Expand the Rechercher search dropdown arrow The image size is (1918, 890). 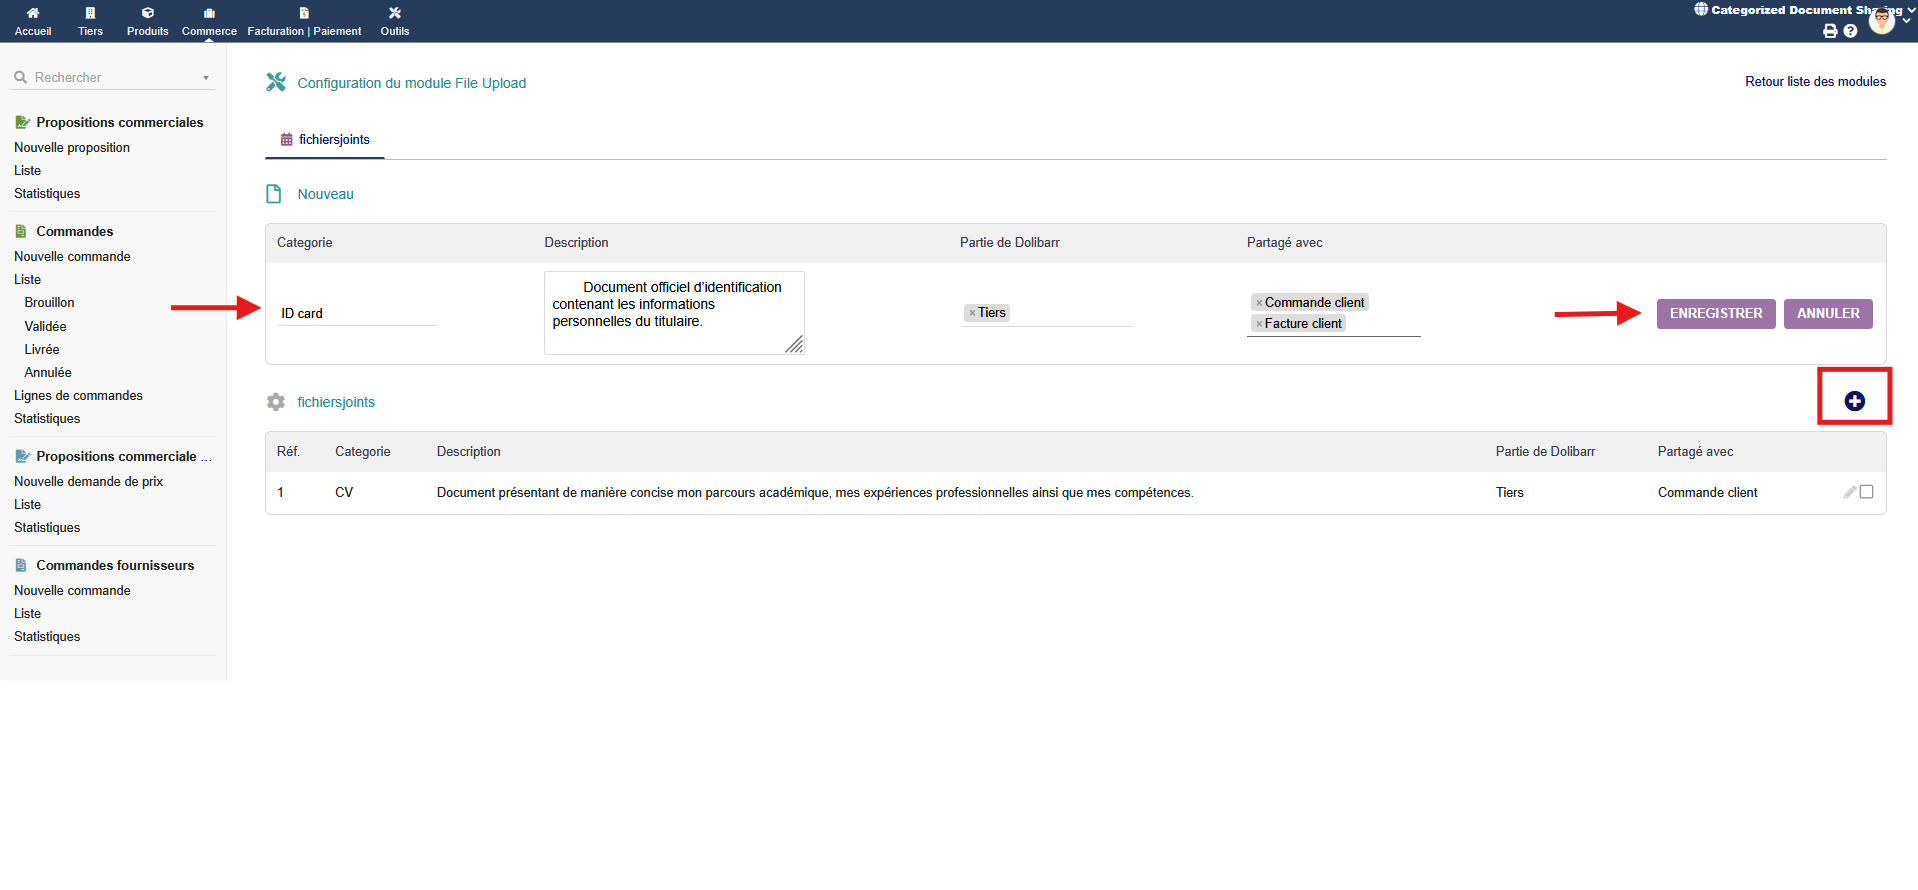point(206,78)
